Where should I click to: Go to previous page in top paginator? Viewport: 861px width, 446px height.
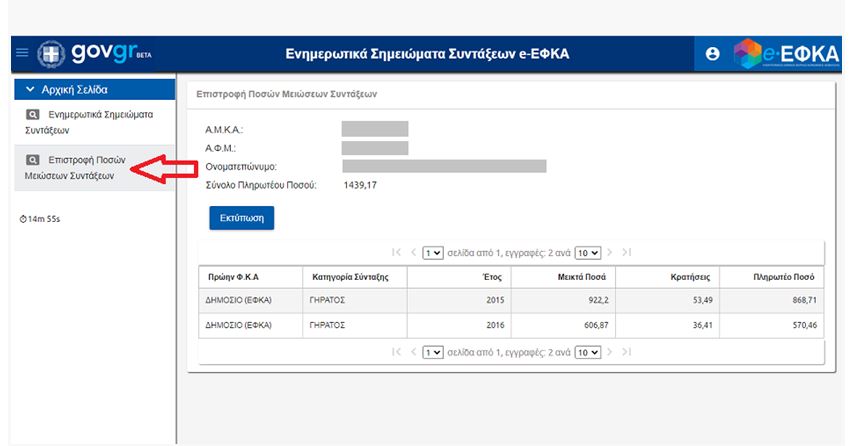pos(414,253)
